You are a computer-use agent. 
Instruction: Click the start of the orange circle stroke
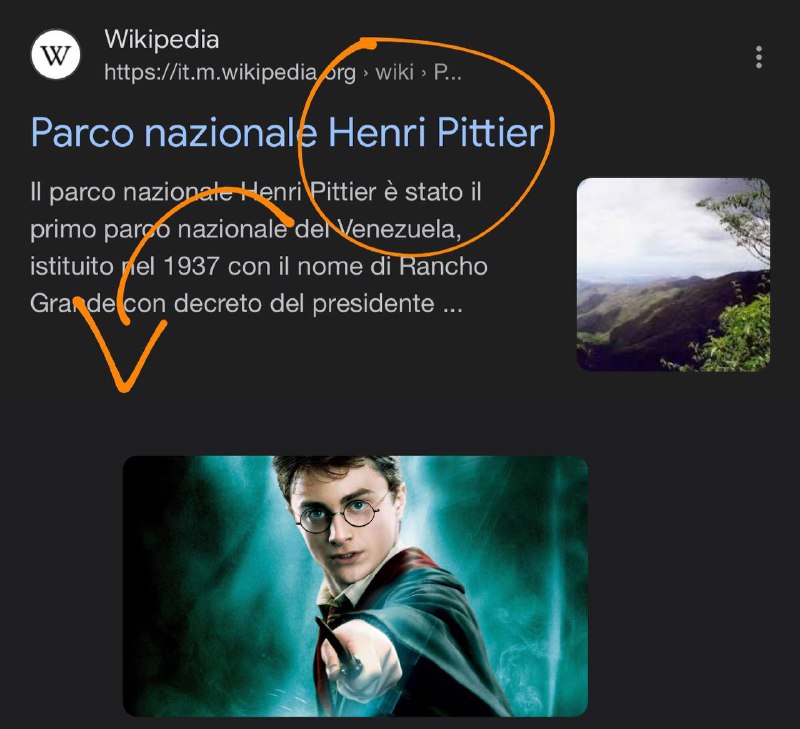[368, 44]
